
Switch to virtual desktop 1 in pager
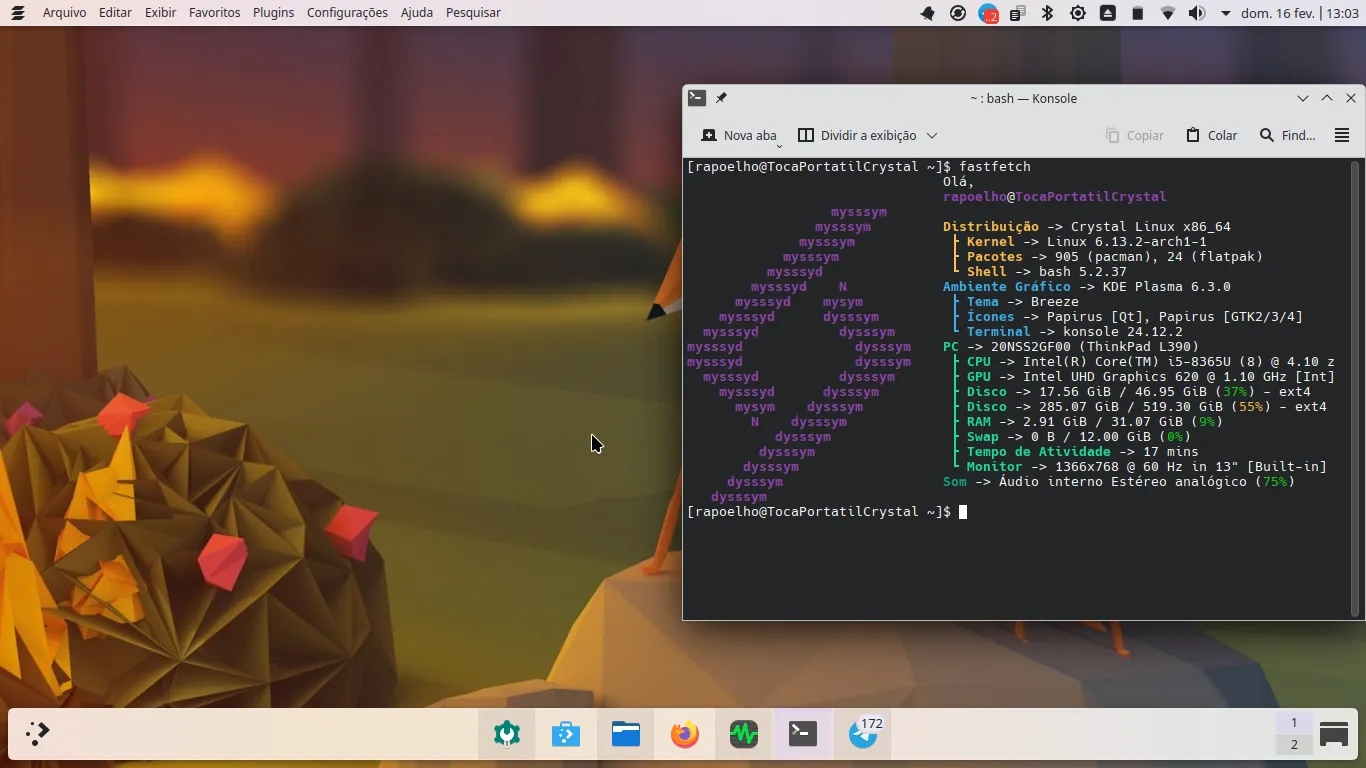point(1294,723)
